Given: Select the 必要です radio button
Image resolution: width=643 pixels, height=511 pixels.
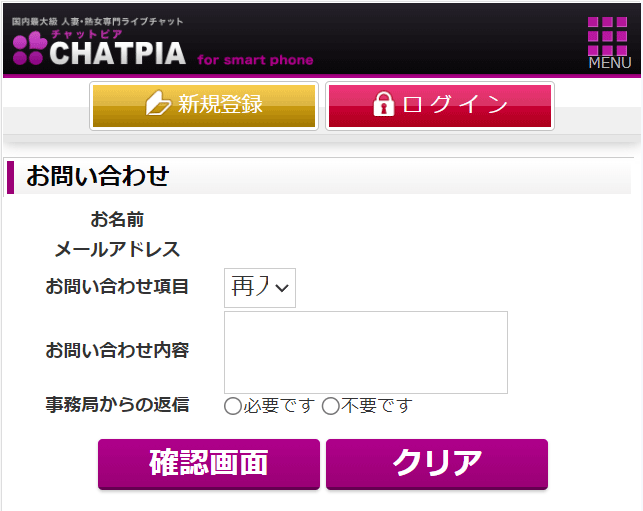Looking at the screenshot, I should [x=233, y=406].
